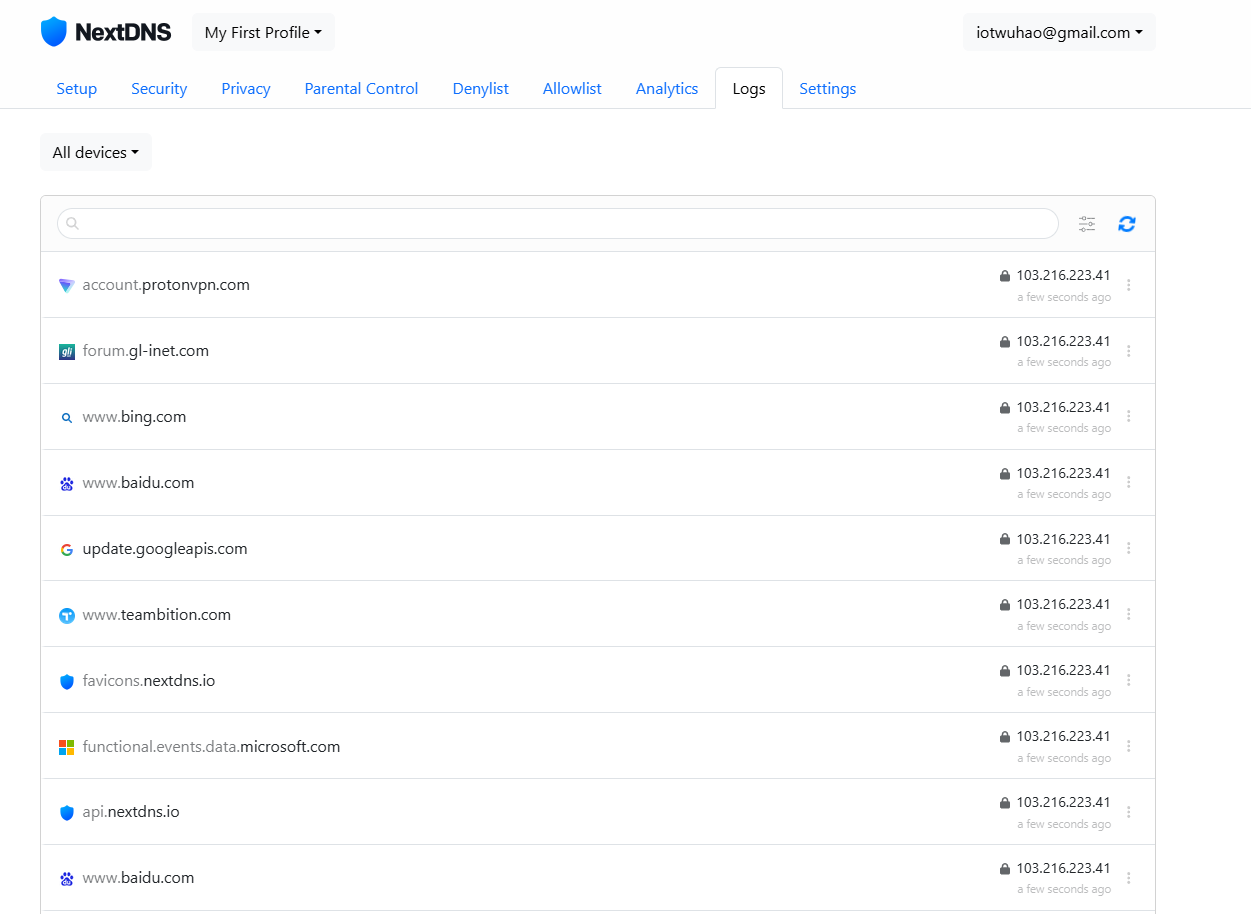Click 'a few seconds ago' in api.nextdns.io row
Image resolution: width=1251 pixels, height=914 pixels.
[1064, 825]
